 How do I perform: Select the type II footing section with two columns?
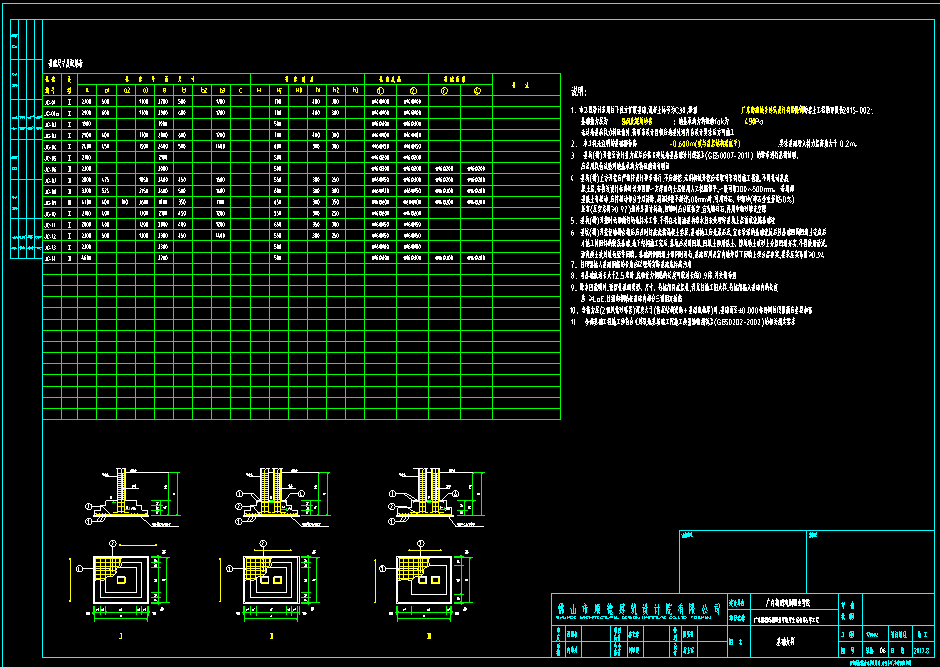(x=283, y=496)
